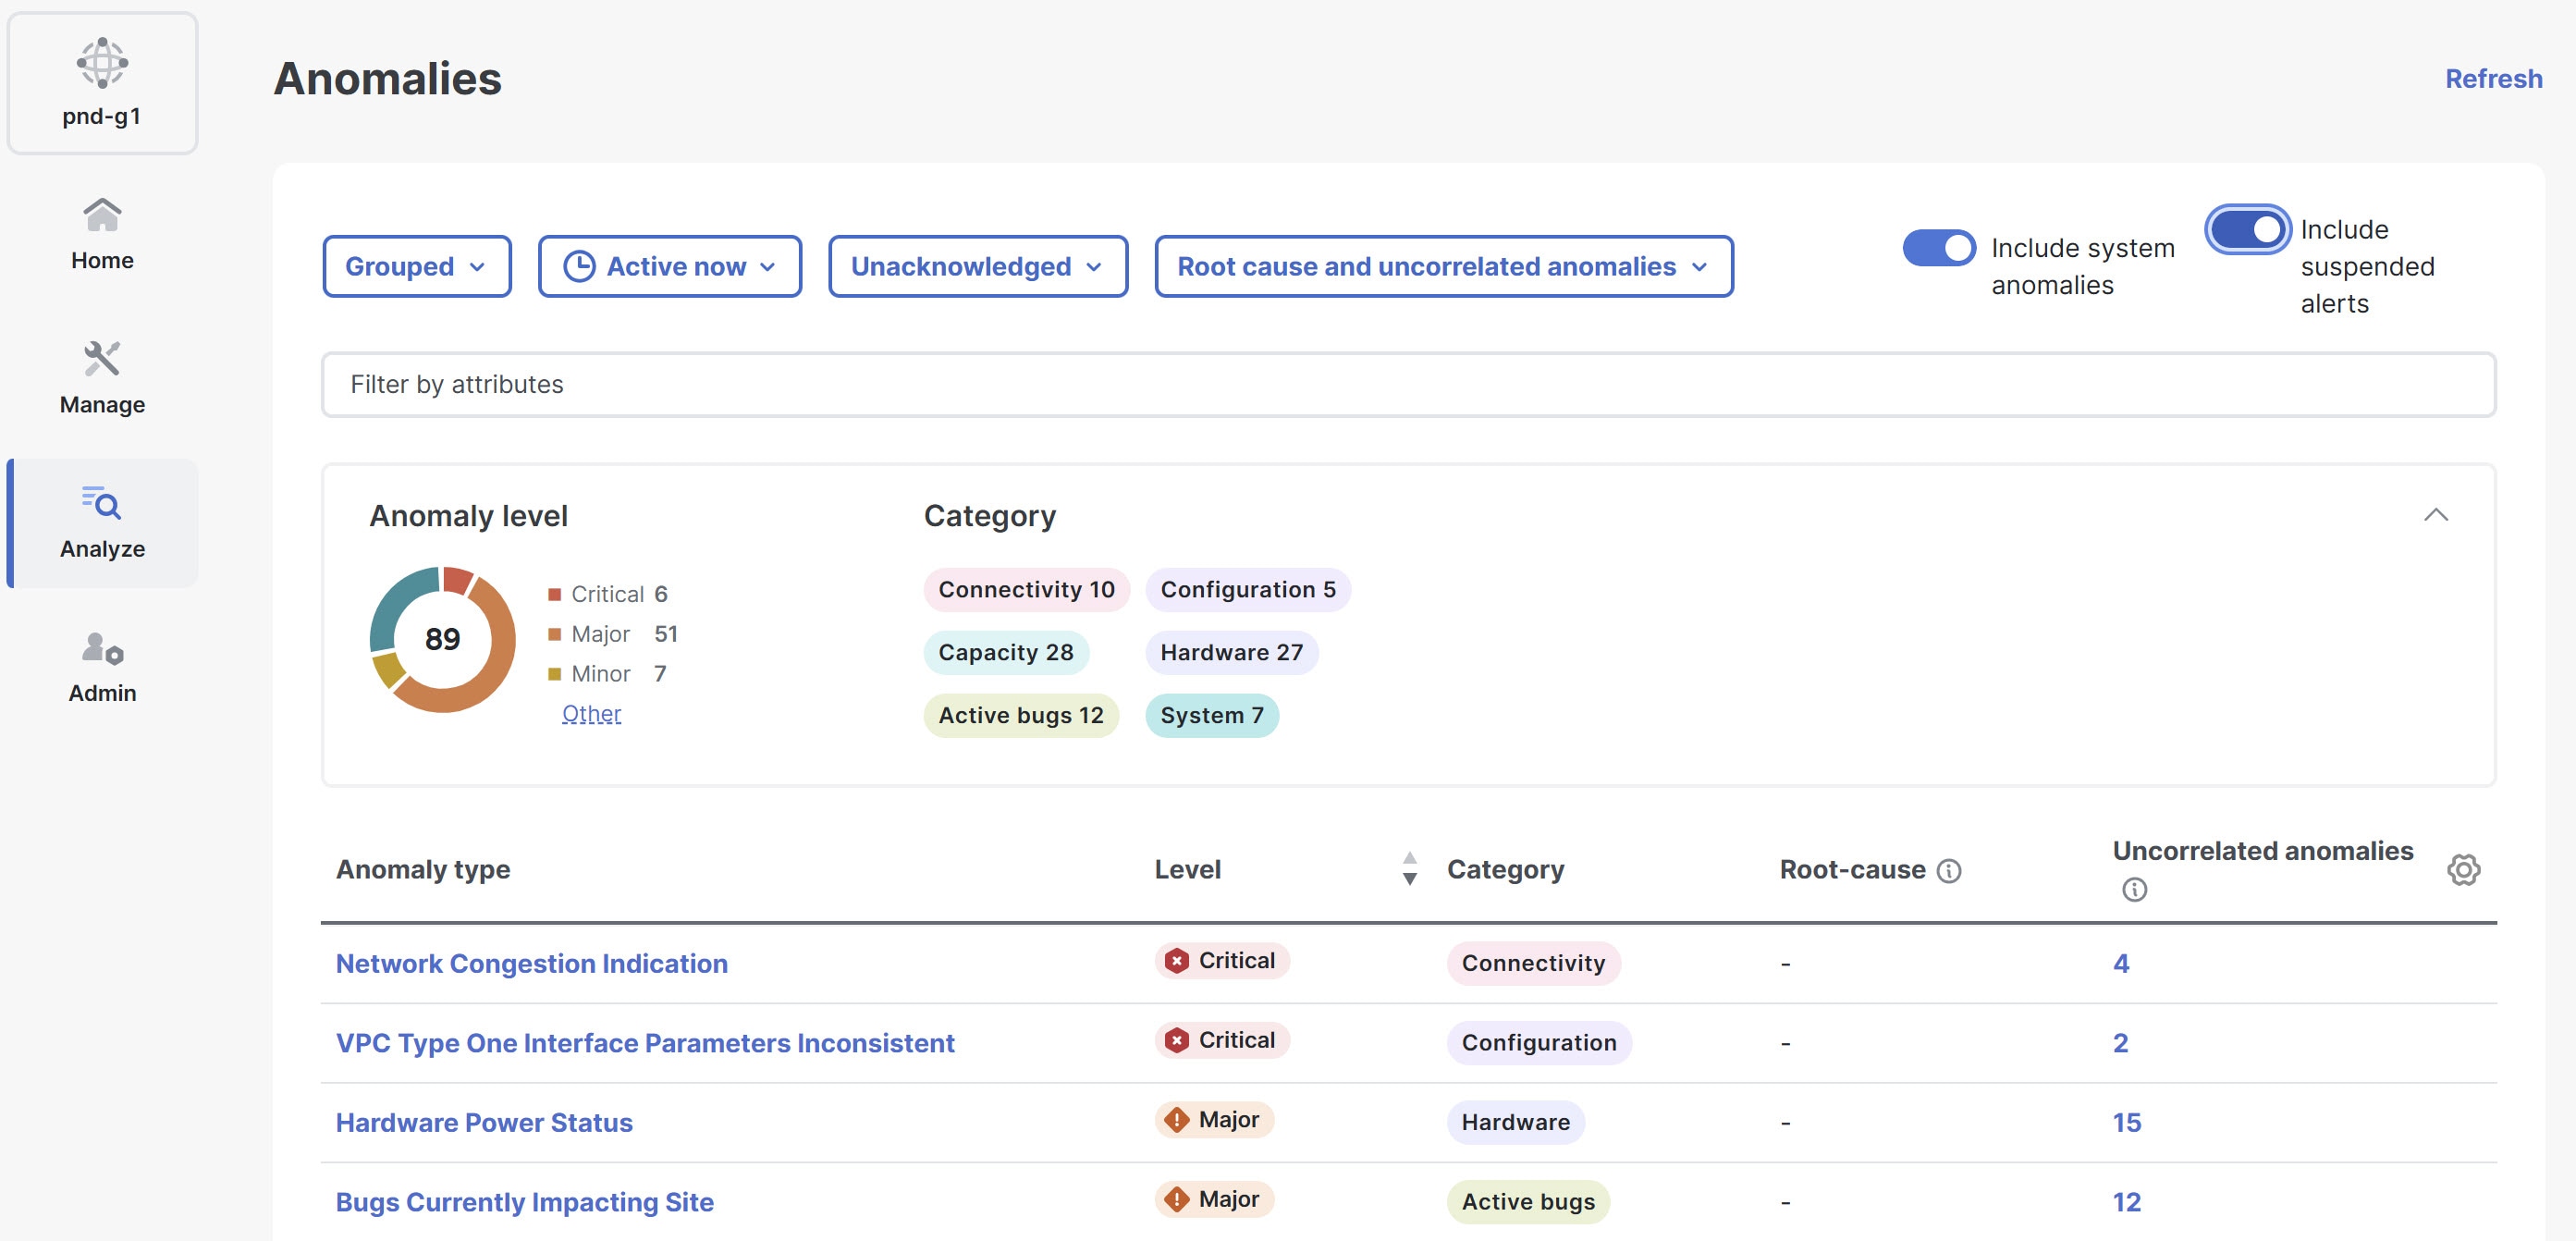
Task: Click the Other anomaly level link
Action: [591, 714]
